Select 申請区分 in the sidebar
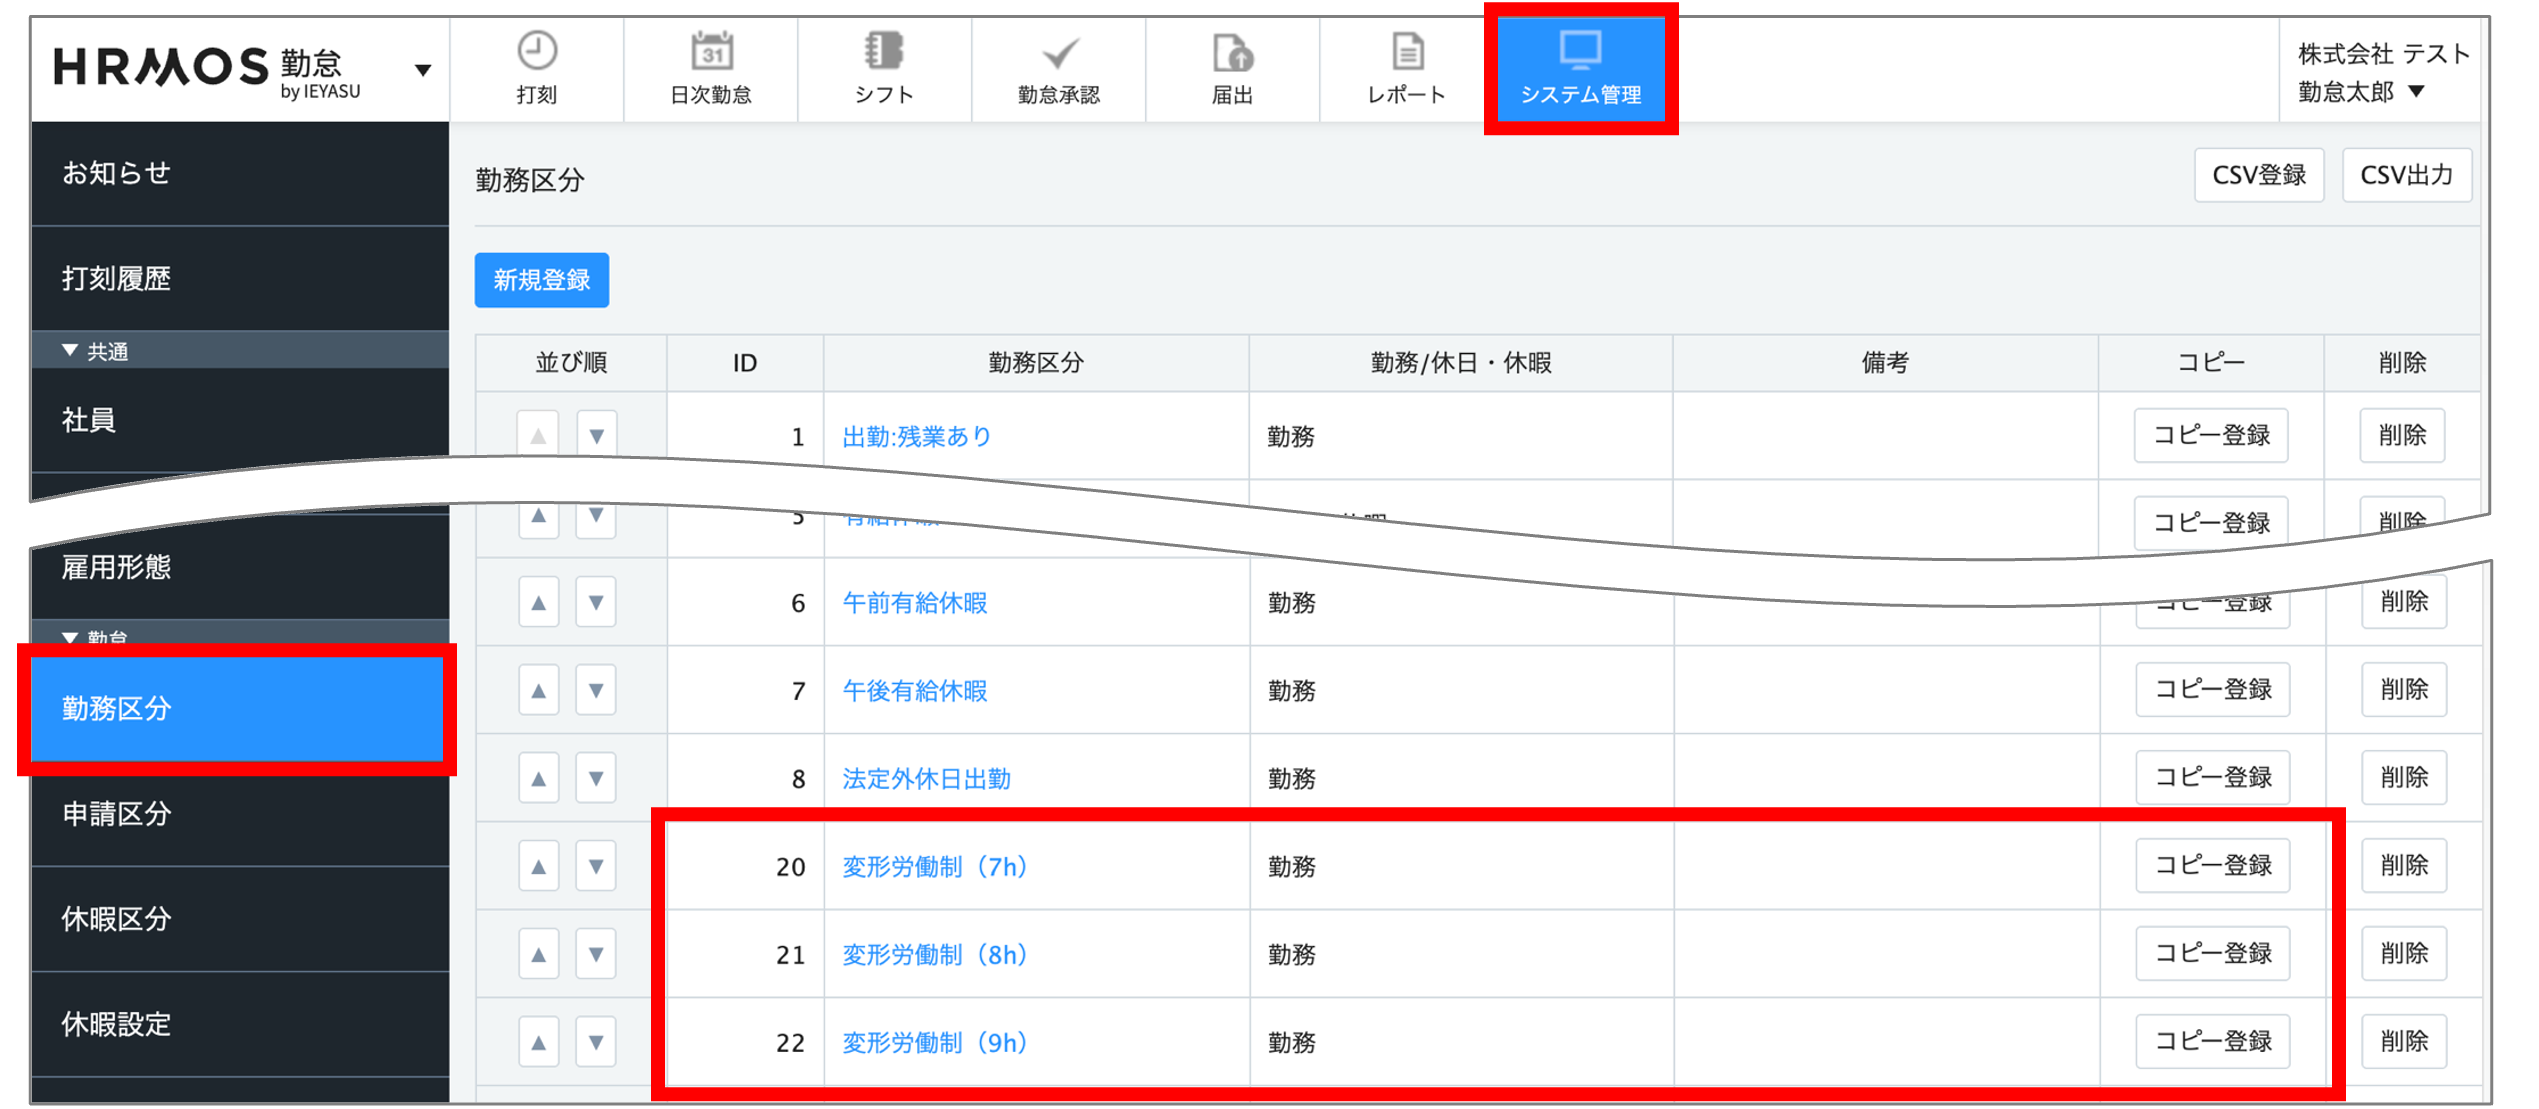 point(117,814)
